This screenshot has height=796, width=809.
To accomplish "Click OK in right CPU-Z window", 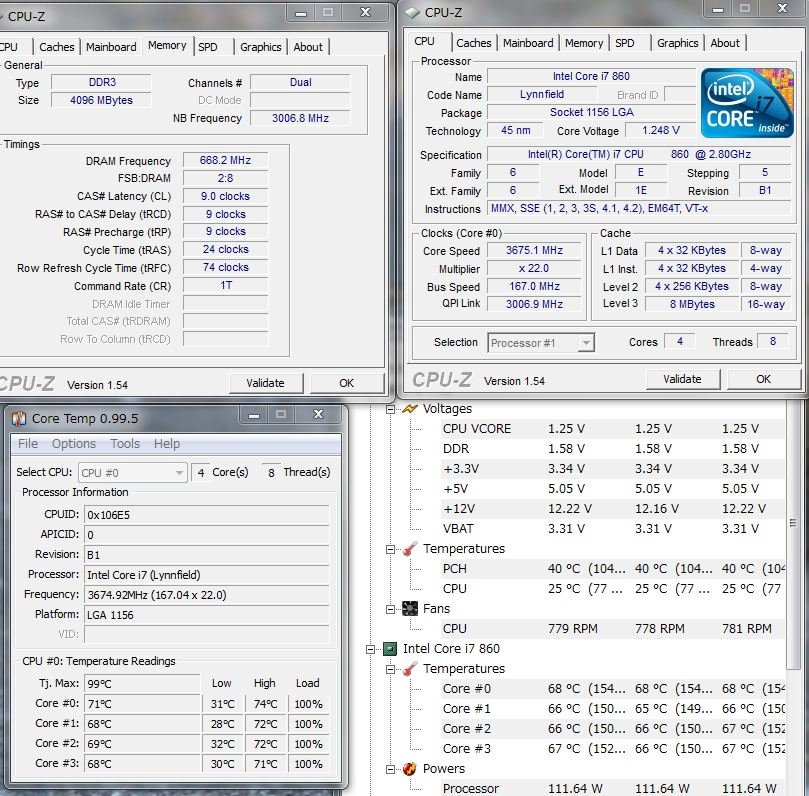I will click(763, 379).
